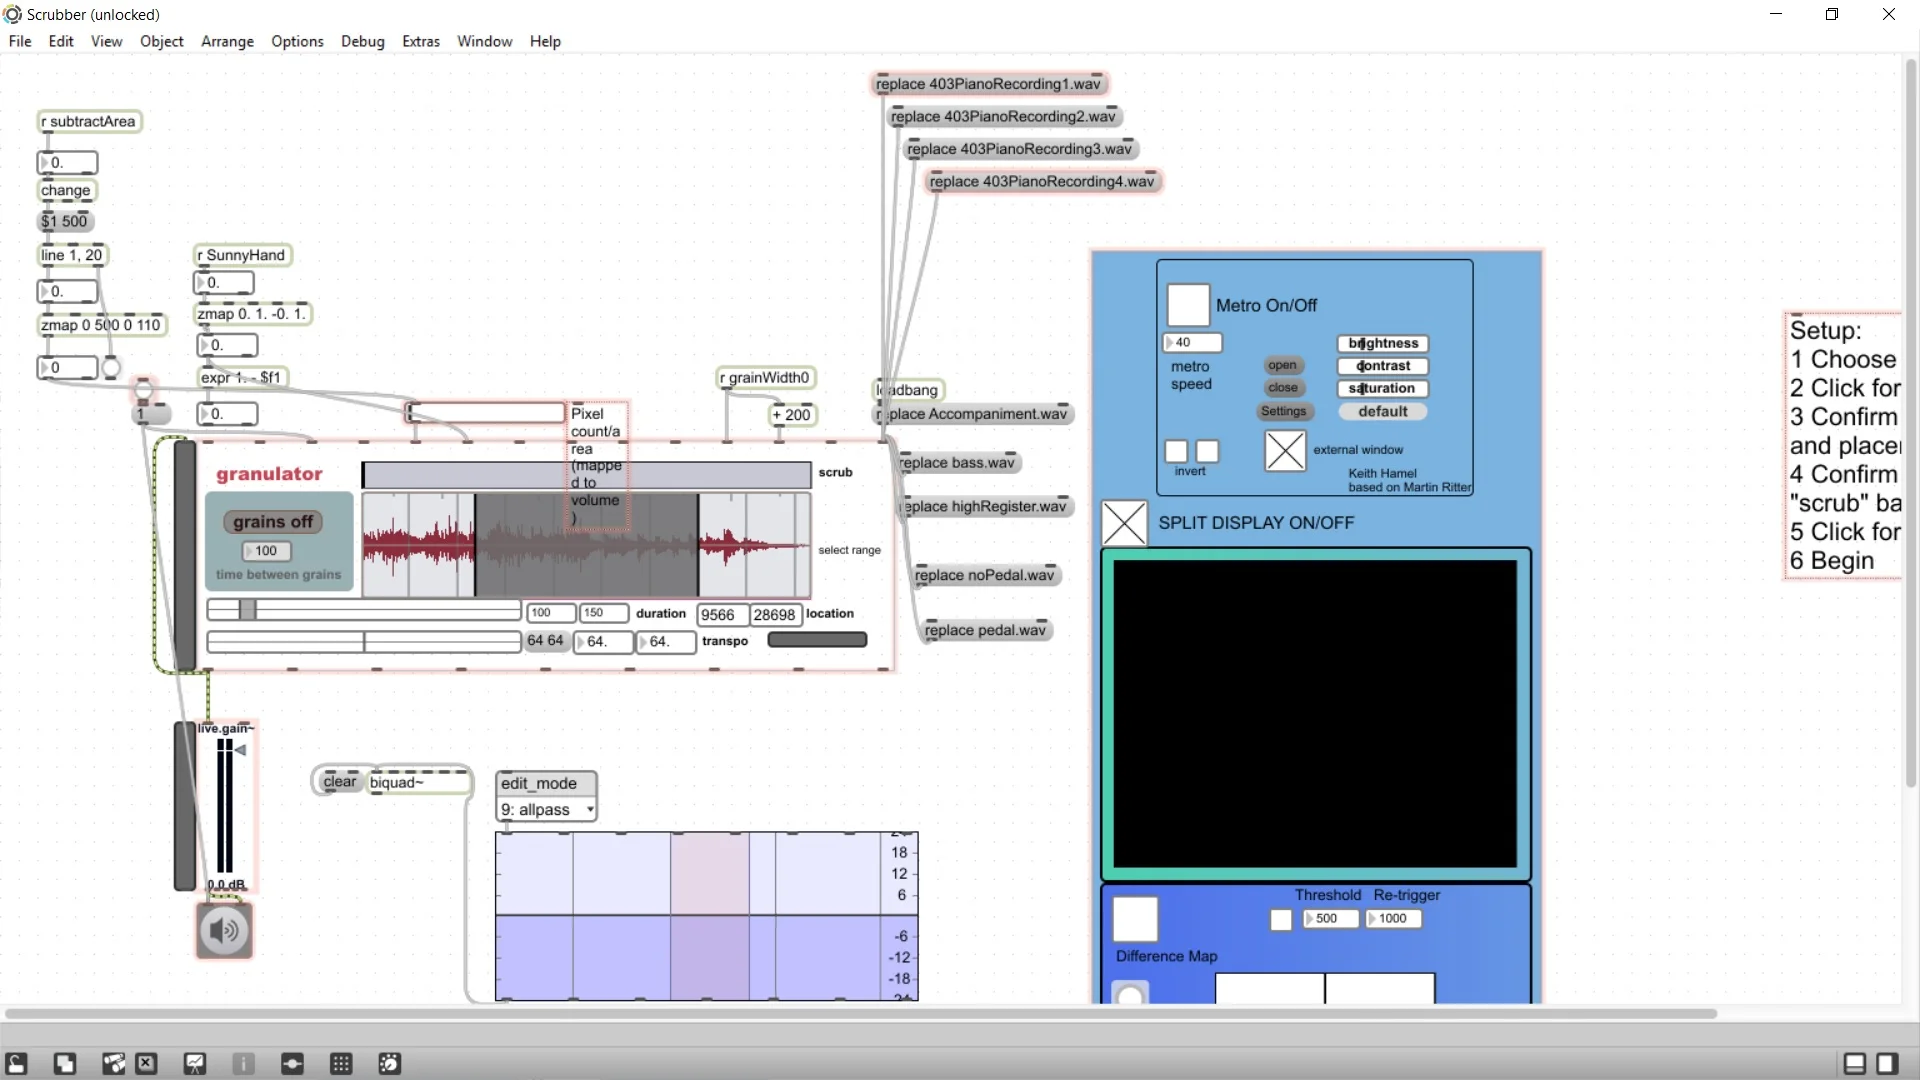Toggle the Metro On/Off box

click(1188, 305)
